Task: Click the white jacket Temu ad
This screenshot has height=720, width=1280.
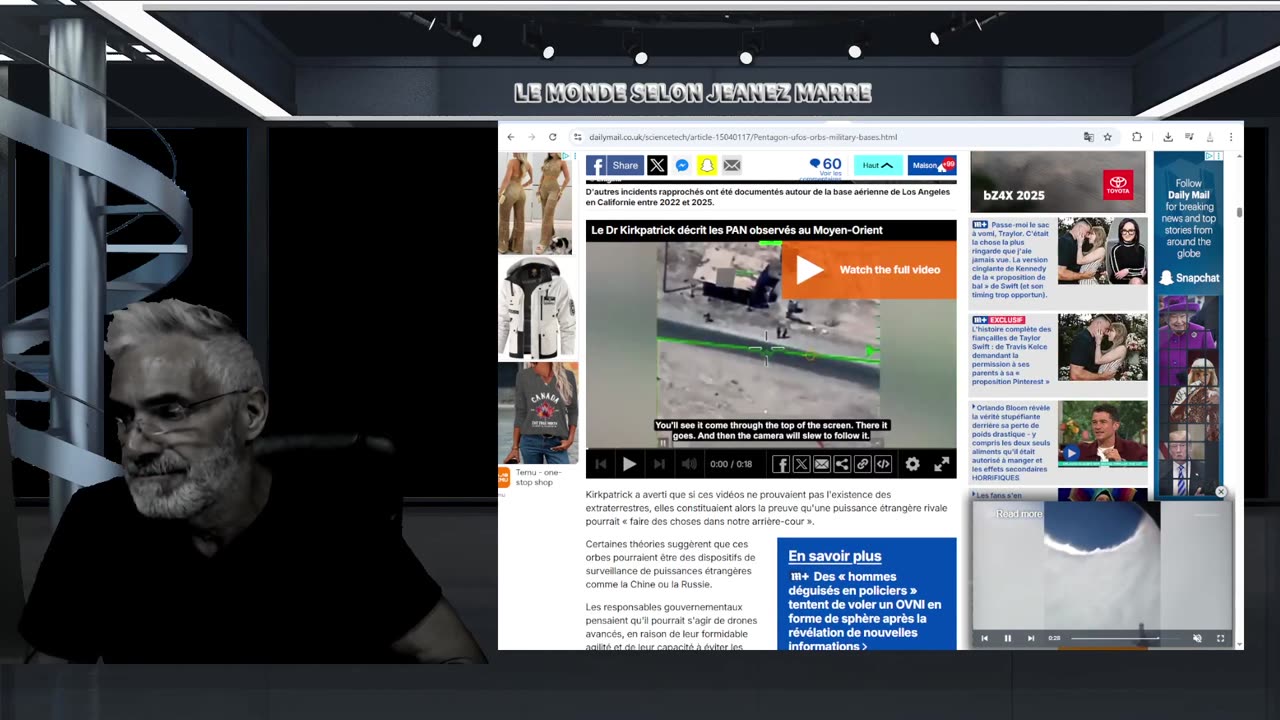Action: click(537, 308)
